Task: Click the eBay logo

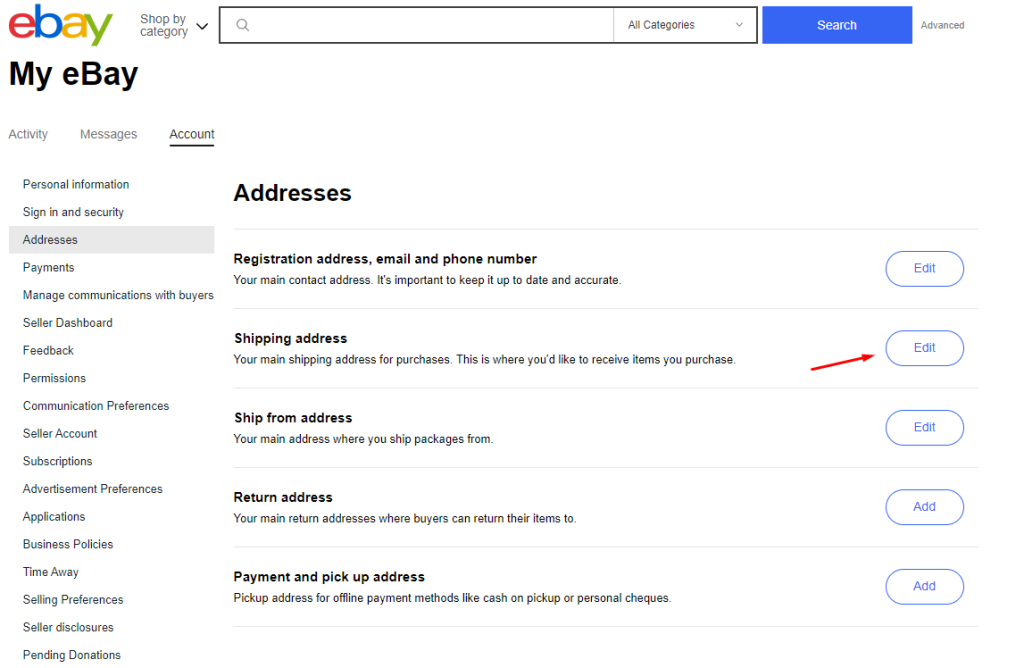Action: pos(60,25)
